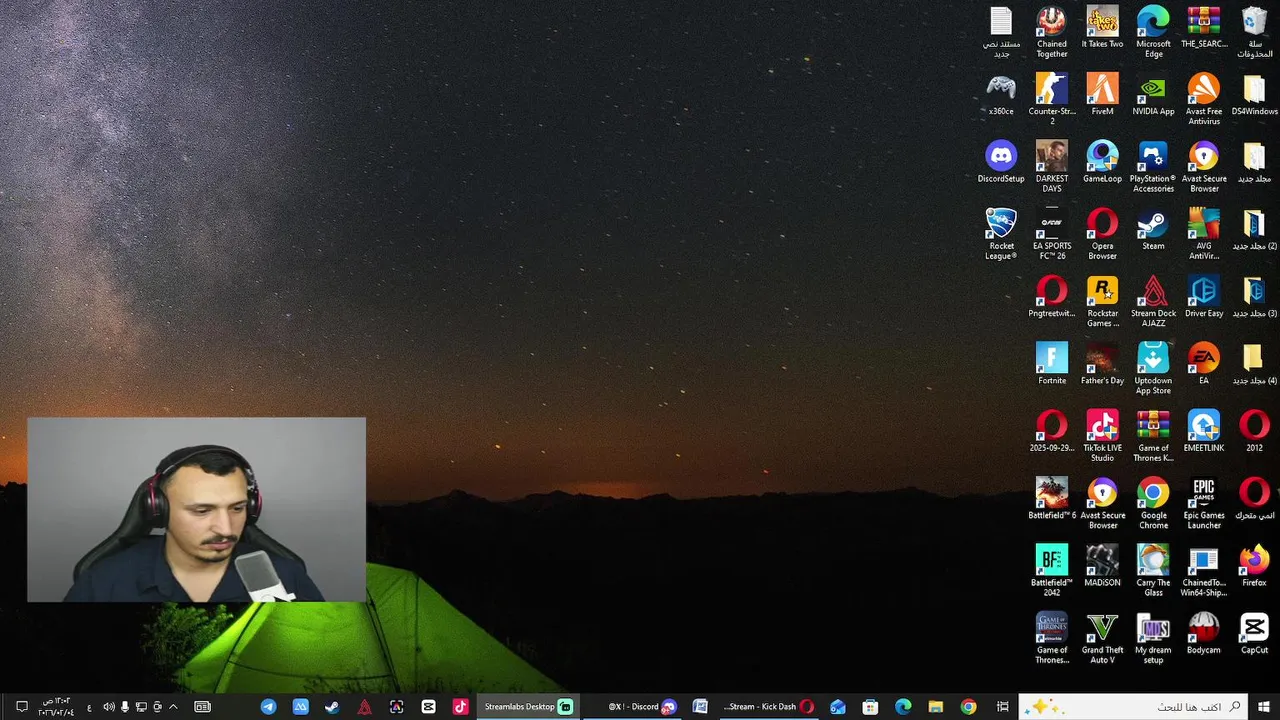Launch It Takes Two from the desktop
The height and width of the screenshot is (720, 1280).
tap(1102, 27)
